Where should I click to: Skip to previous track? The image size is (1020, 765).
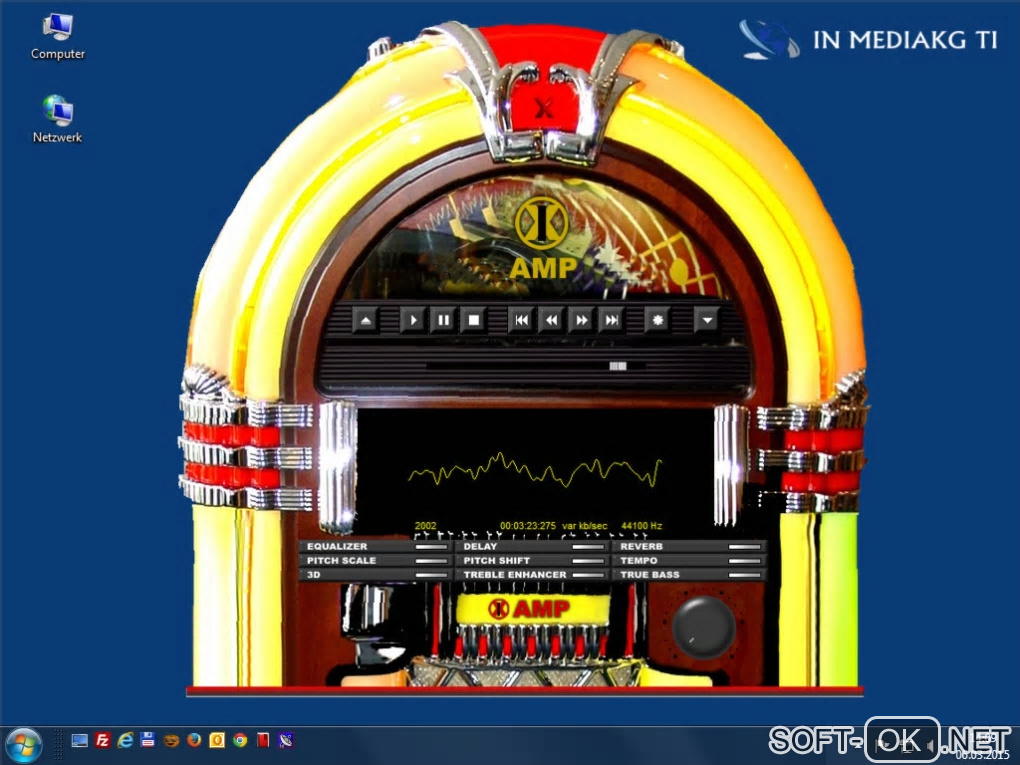tap(521, 320)
